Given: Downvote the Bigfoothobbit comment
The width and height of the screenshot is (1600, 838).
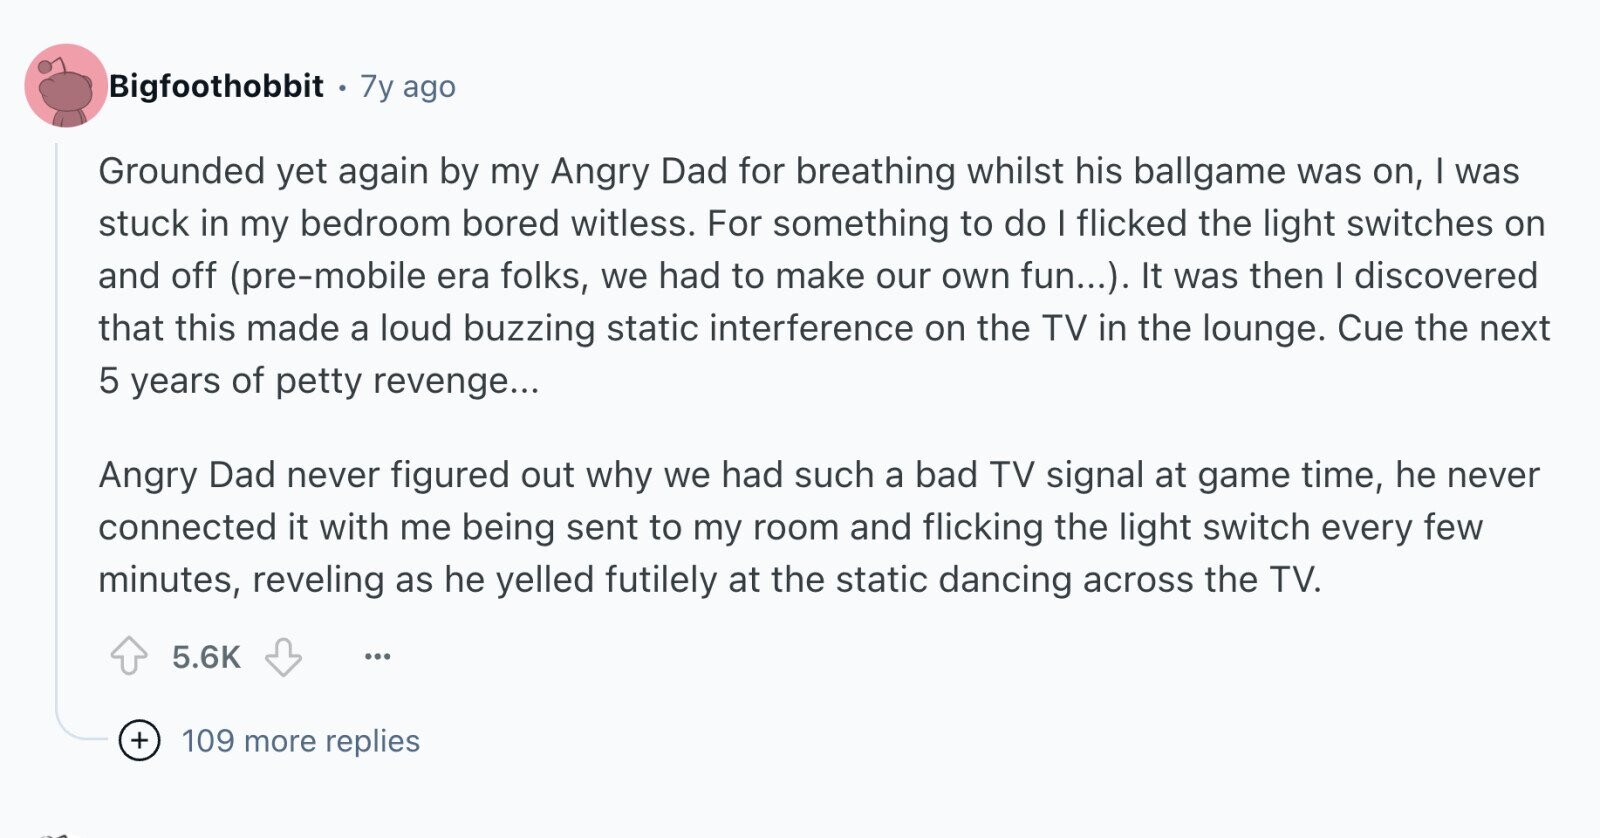Looking at the screenshot, I should (283, 657).
